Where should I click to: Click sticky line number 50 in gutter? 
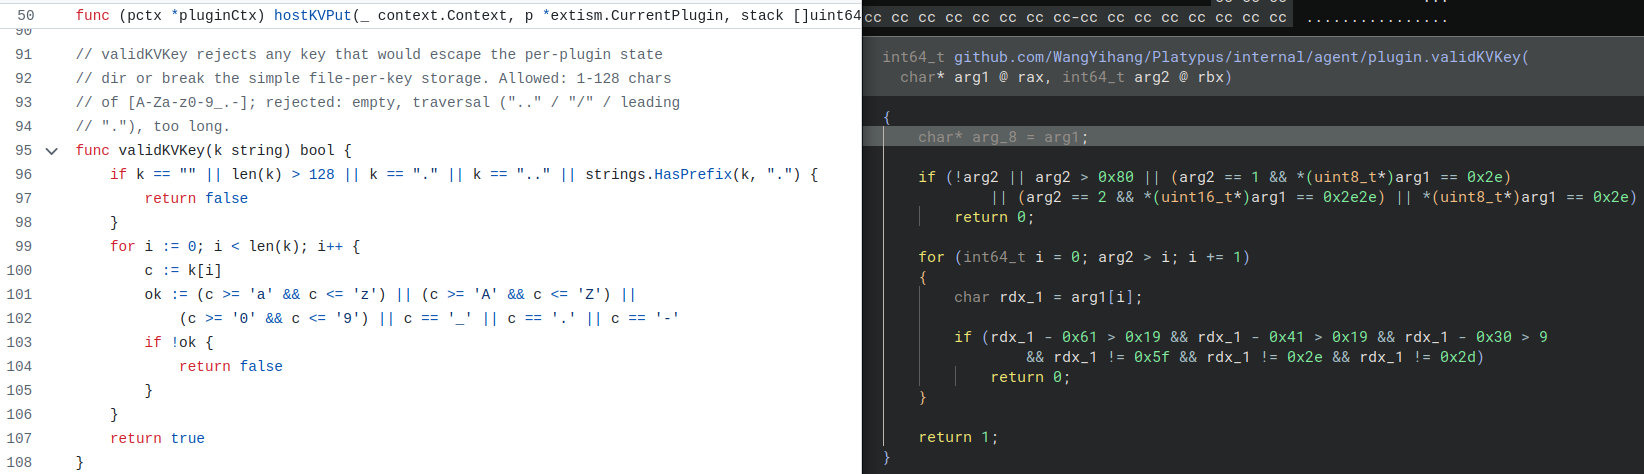(26, 15)
